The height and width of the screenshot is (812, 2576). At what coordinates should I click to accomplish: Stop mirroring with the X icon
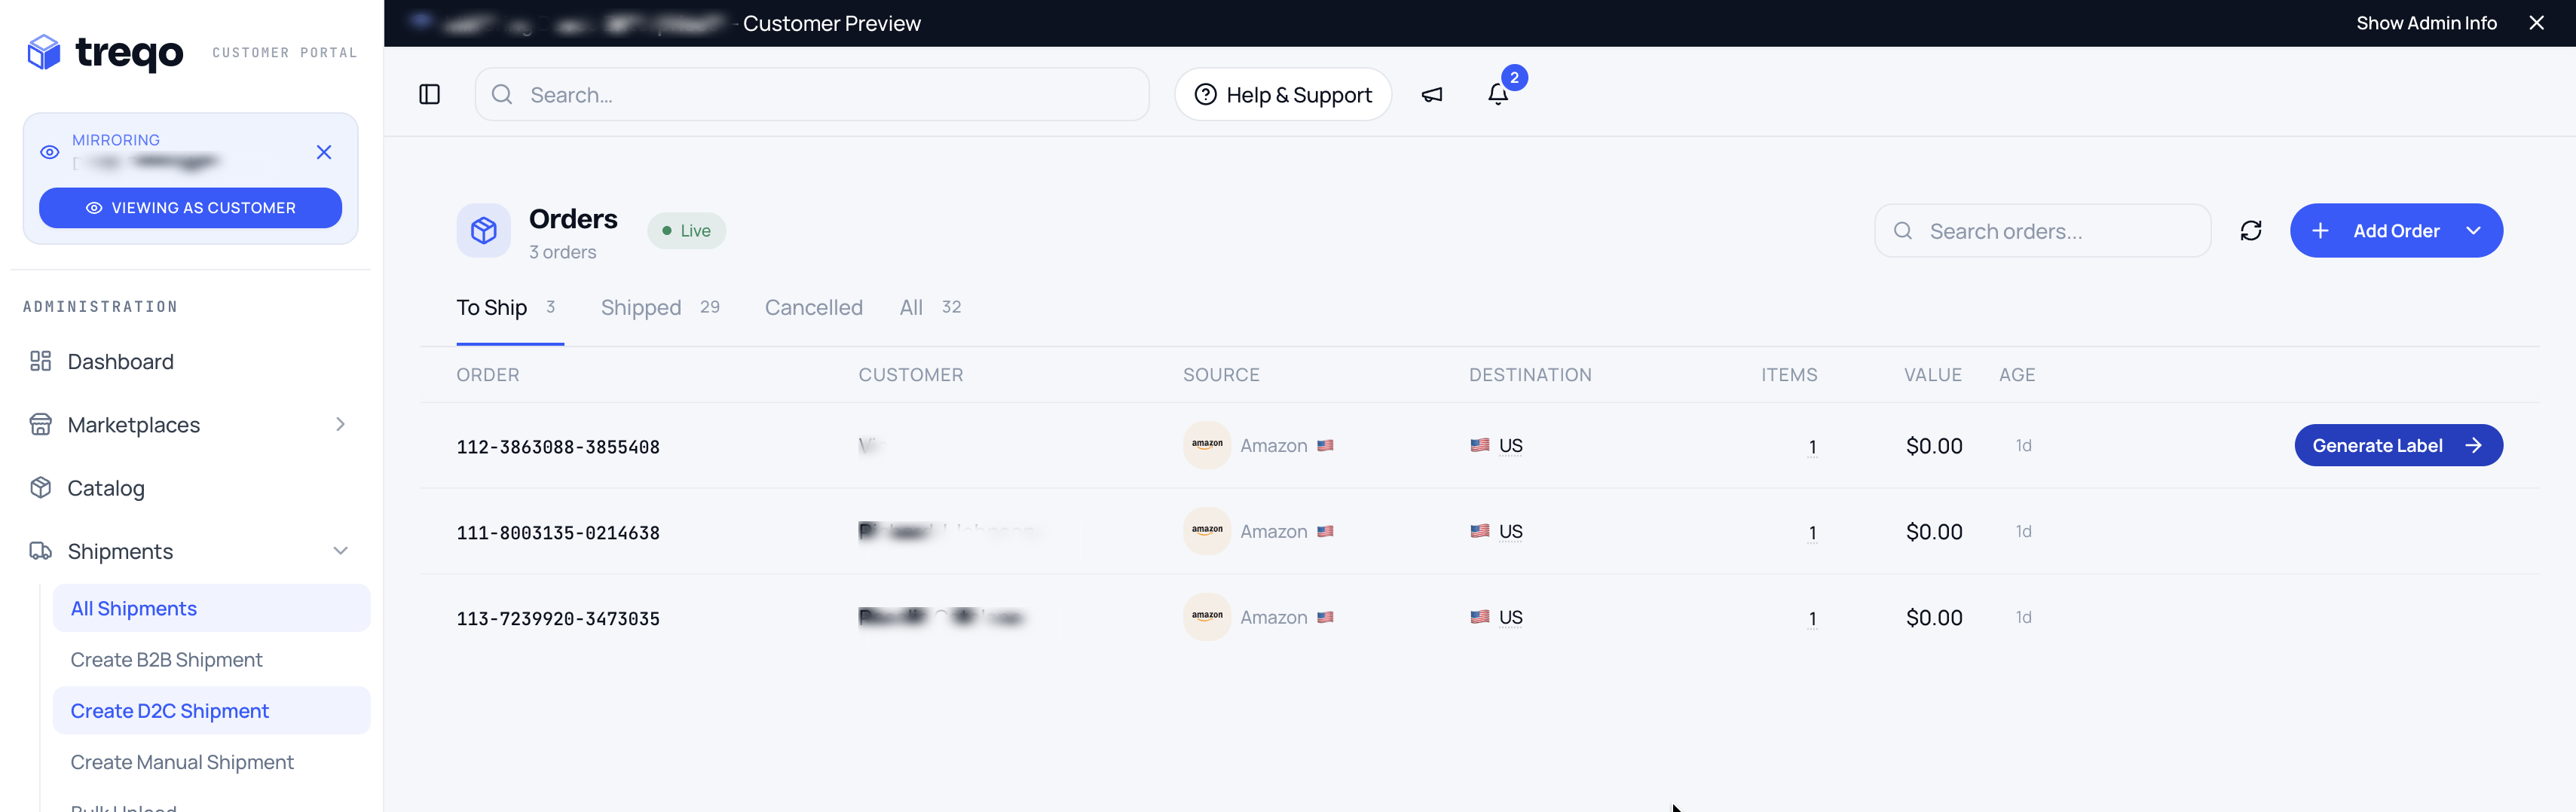pos(324,152)
